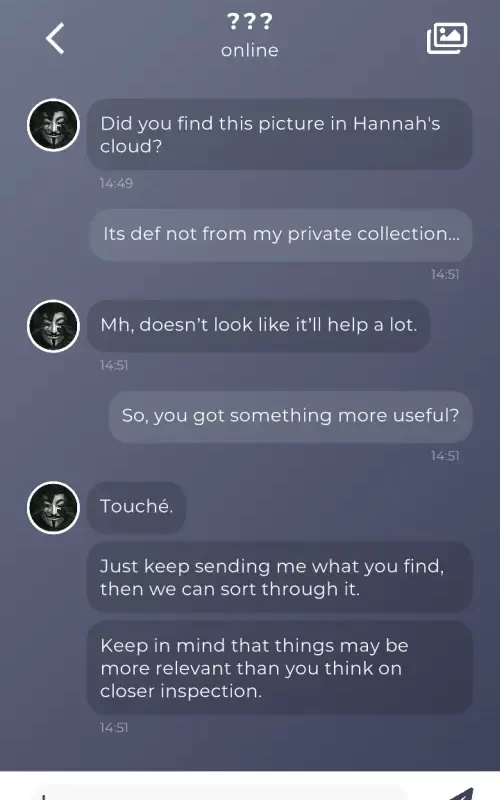Open the shared media gallery icon
This screenshot has height=800, width=500.
coord(447,38)
